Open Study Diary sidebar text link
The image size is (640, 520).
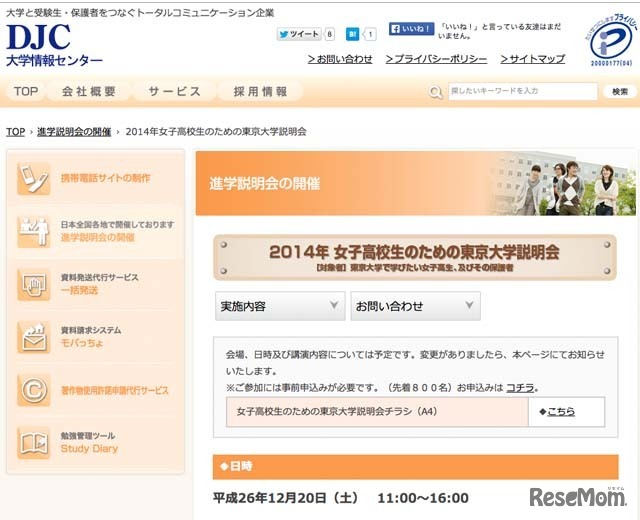89,449
